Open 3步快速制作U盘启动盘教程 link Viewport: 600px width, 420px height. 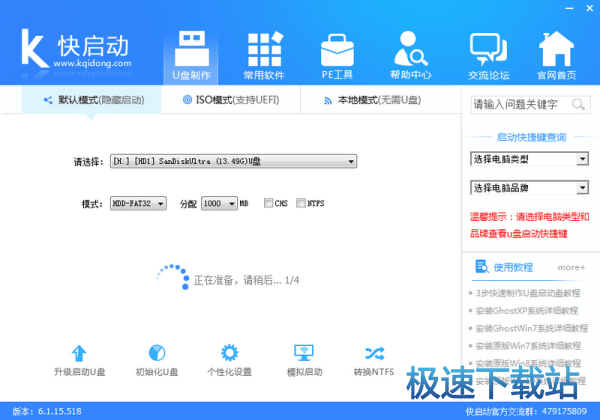(528, 293)
